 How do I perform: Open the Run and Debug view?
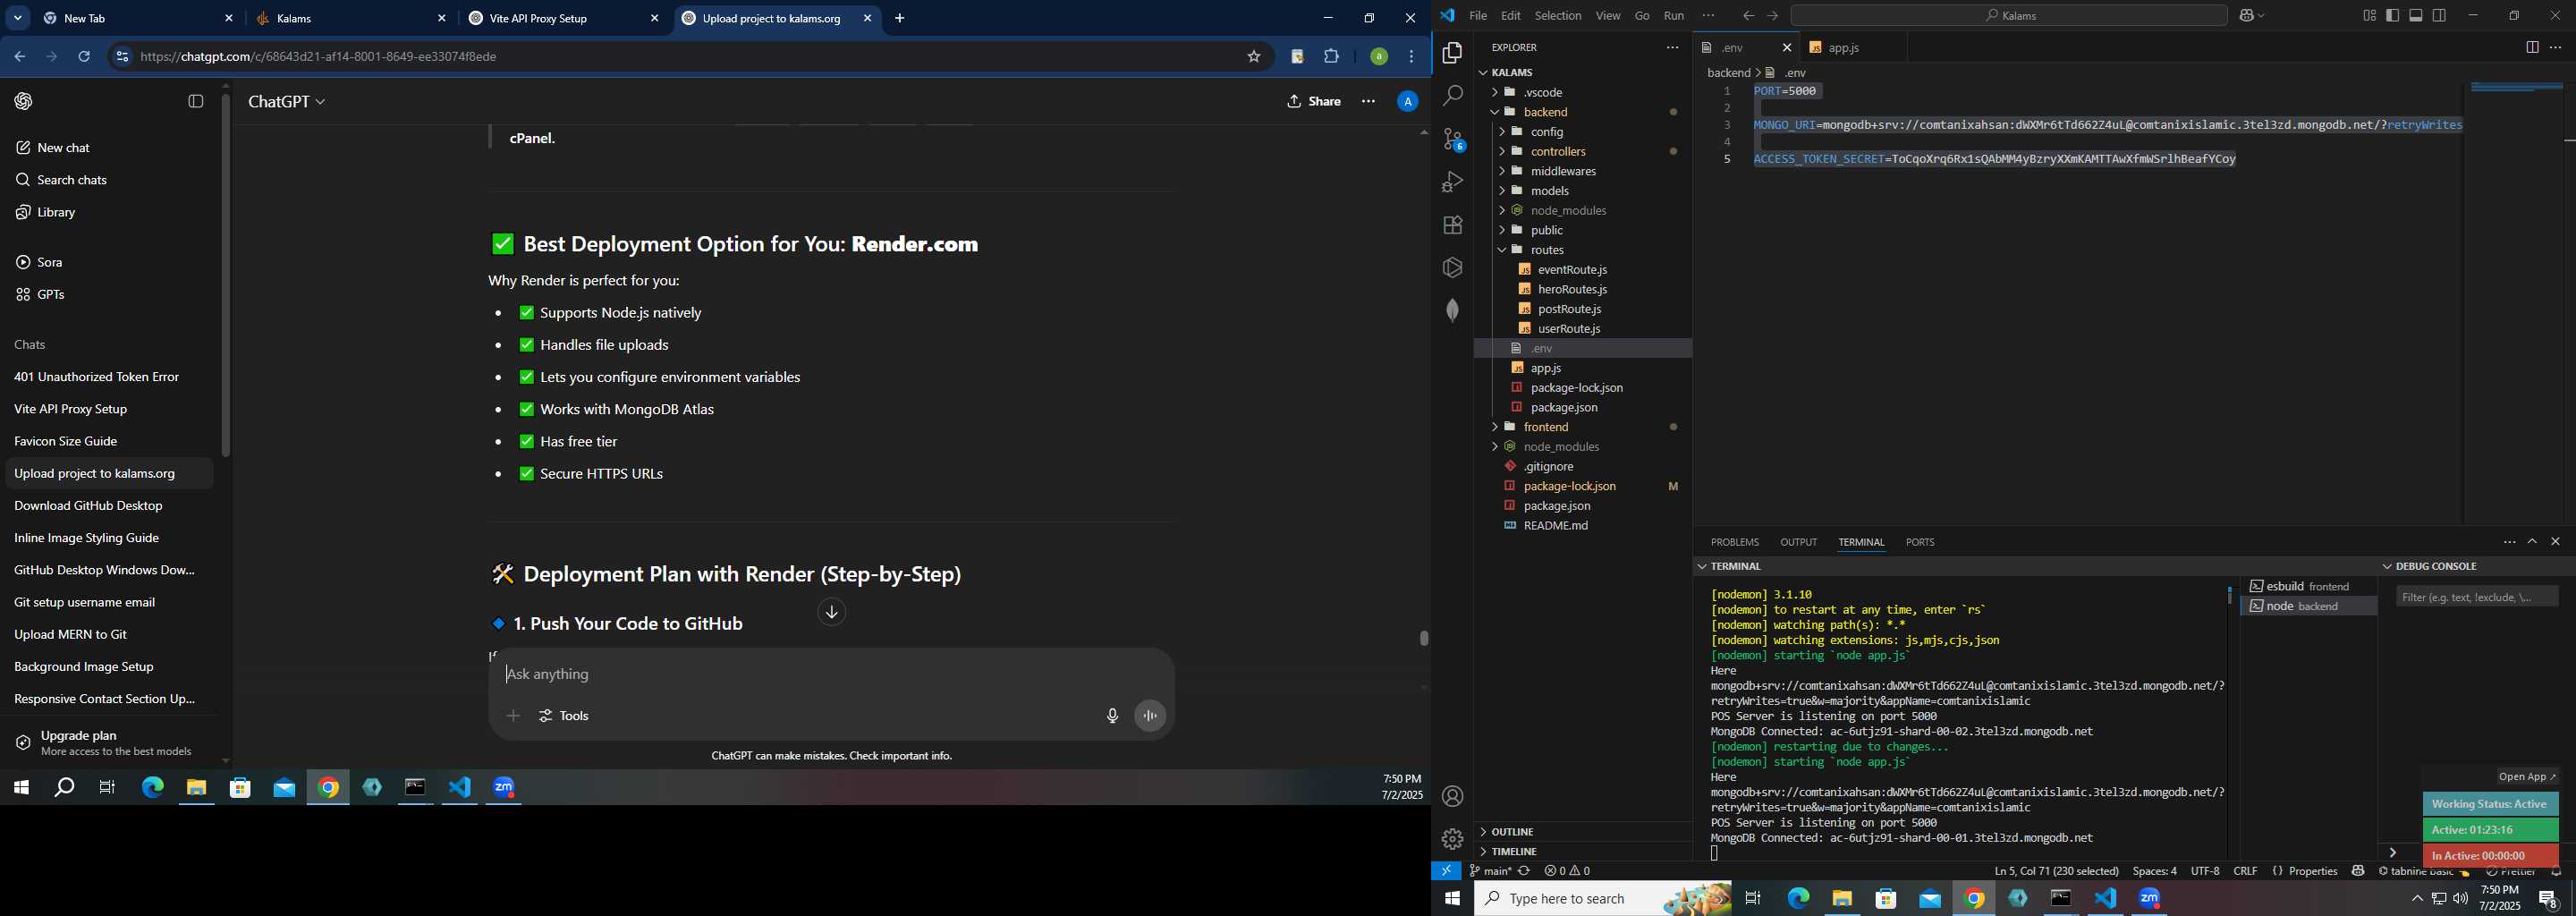pyautogui.click(x=1452, y=182)
